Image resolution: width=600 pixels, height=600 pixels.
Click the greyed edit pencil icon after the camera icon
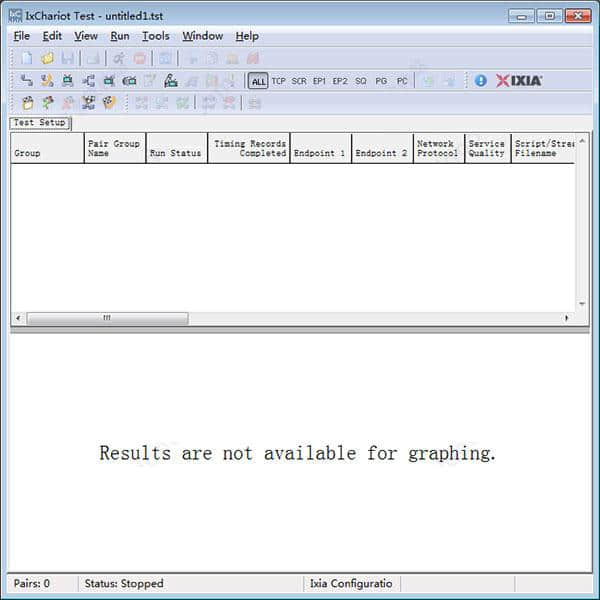tap(150, 81)
